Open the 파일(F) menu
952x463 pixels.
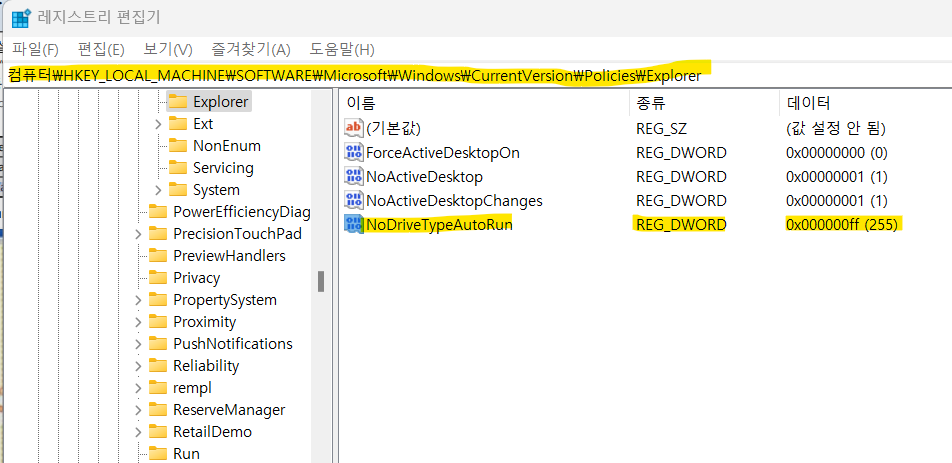[x=35, y=49]
